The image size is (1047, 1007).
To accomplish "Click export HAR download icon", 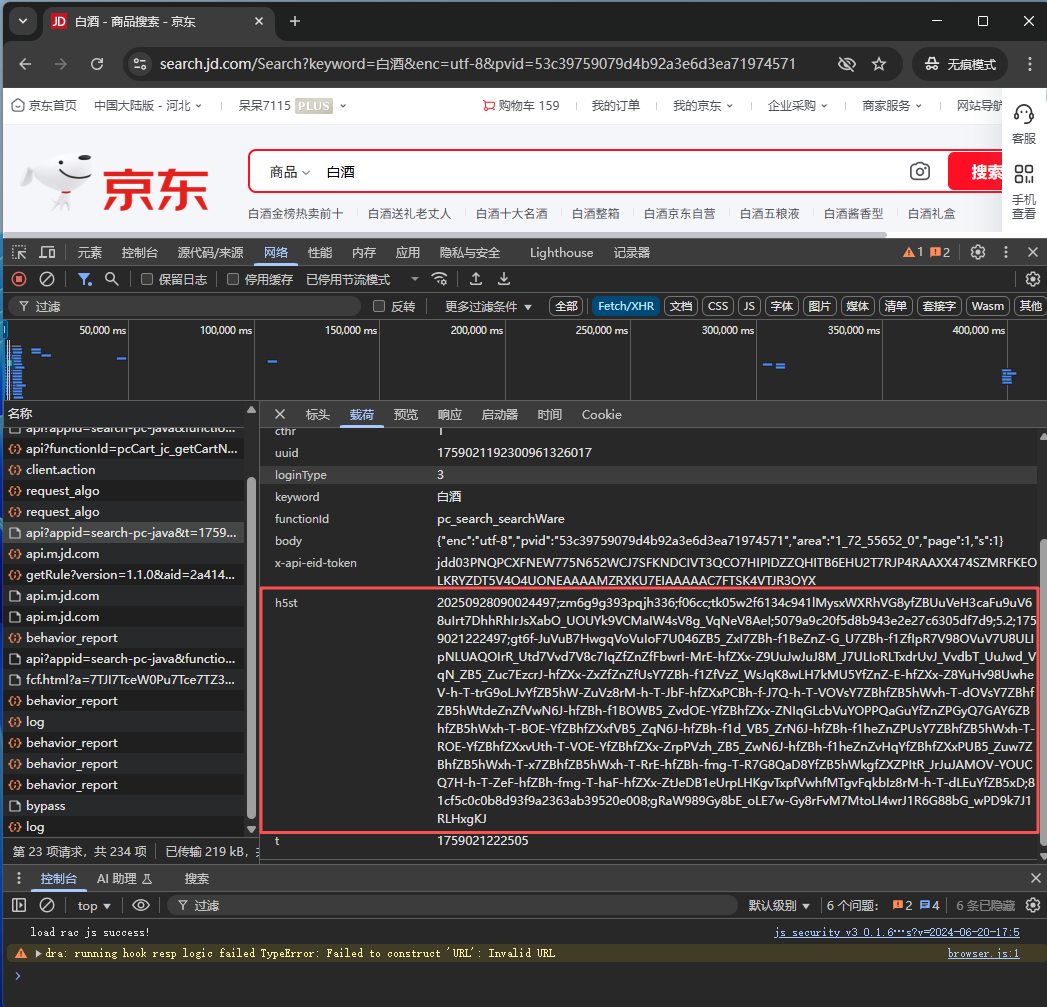I will point(503,279).
